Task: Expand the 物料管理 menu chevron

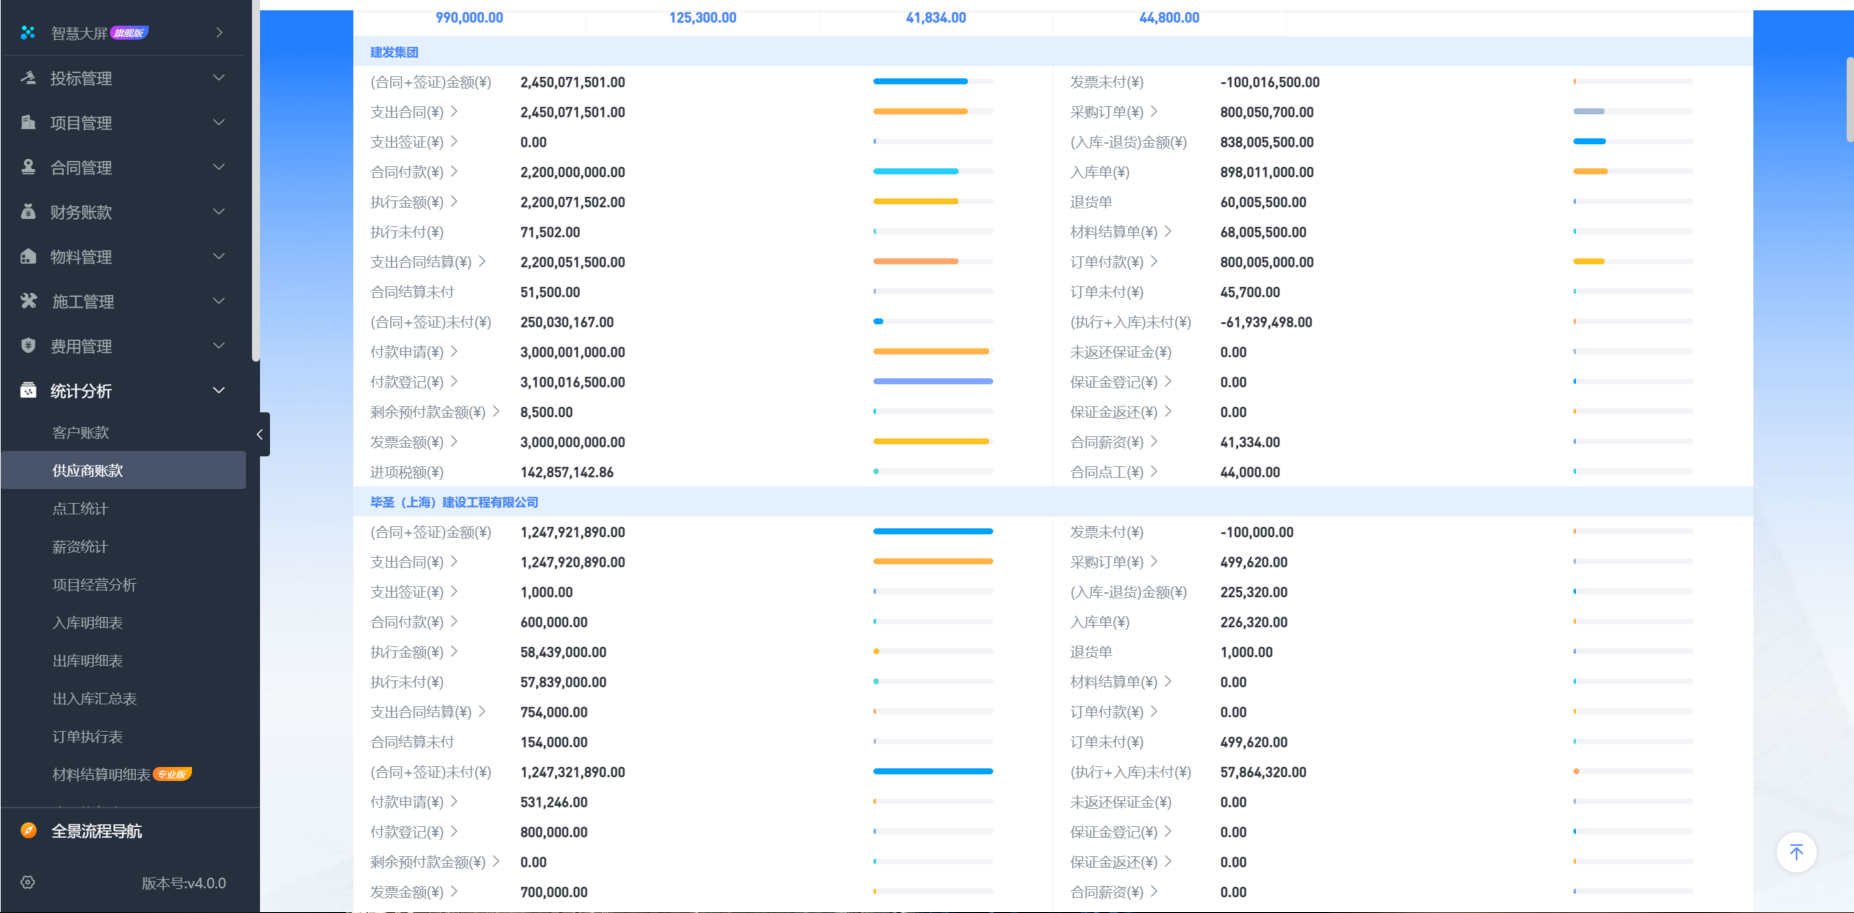Action: (219, 257)
